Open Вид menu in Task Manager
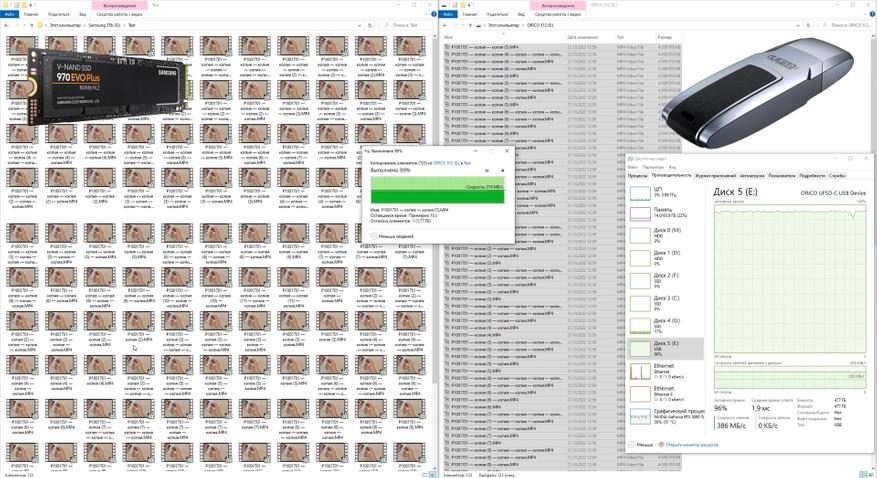Viewport: 877px width, 478px height. [672, 167]
